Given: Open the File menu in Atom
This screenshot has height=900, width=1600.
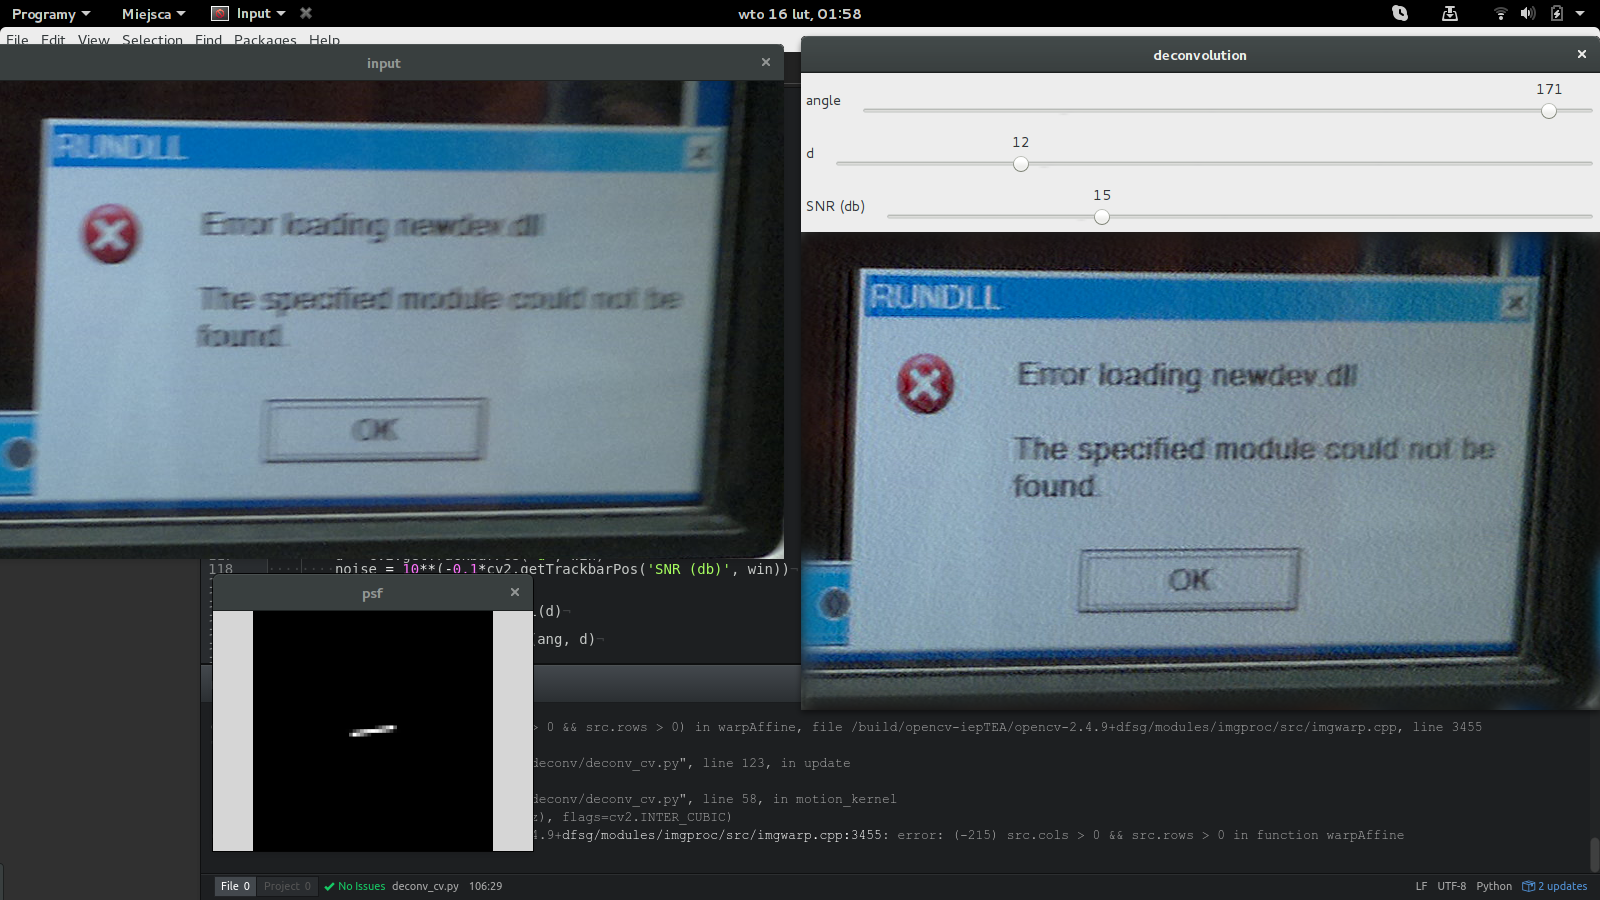Looking at the screenshot, I should pyautogui.click(x=17, y=40).
